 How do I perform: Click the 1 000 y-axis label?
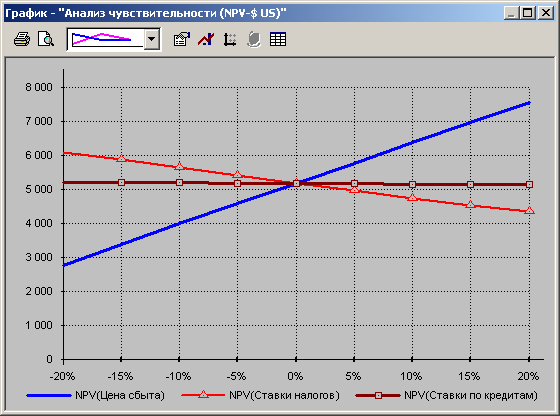(x=39, y=325)
